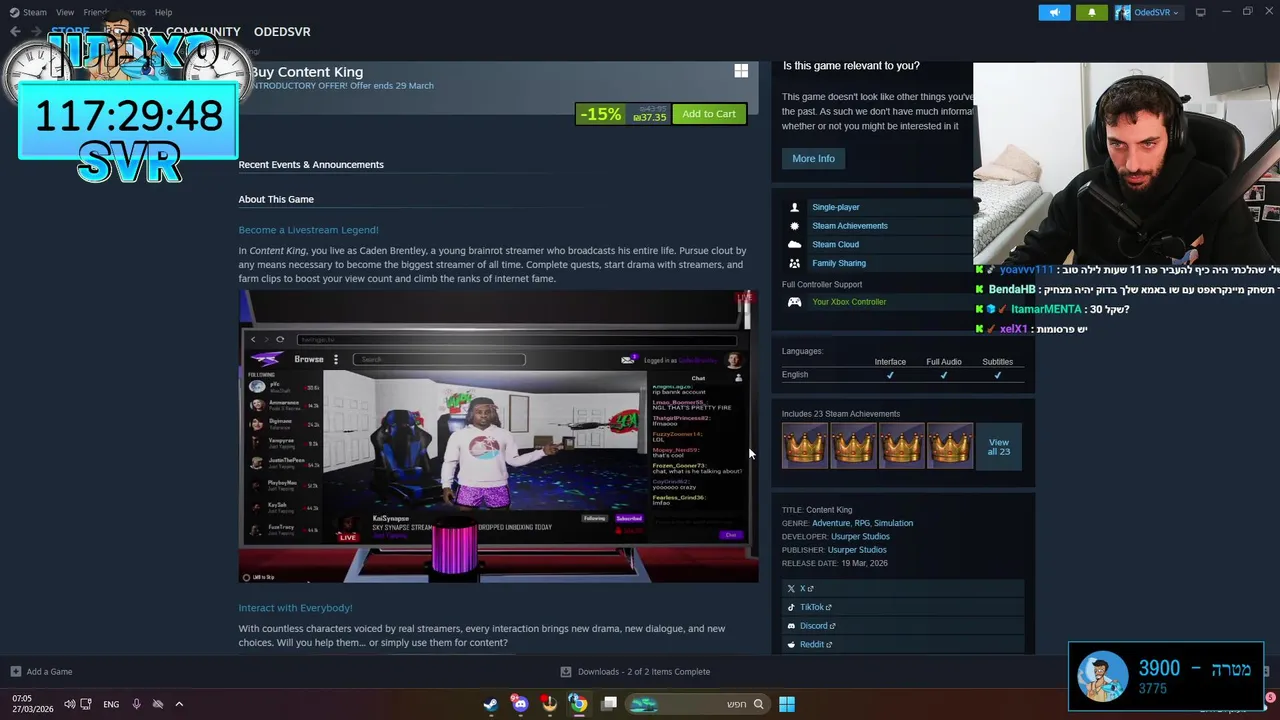Viewport: 1280px width, 720px height.
Task: Click the megaphone announcements button
Action: click(x=1054, y=12)
